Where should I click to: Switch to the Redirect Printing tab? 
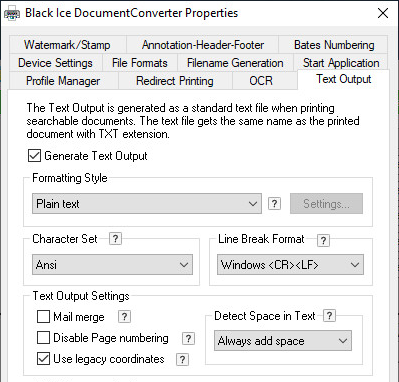(x=175, y=81)
